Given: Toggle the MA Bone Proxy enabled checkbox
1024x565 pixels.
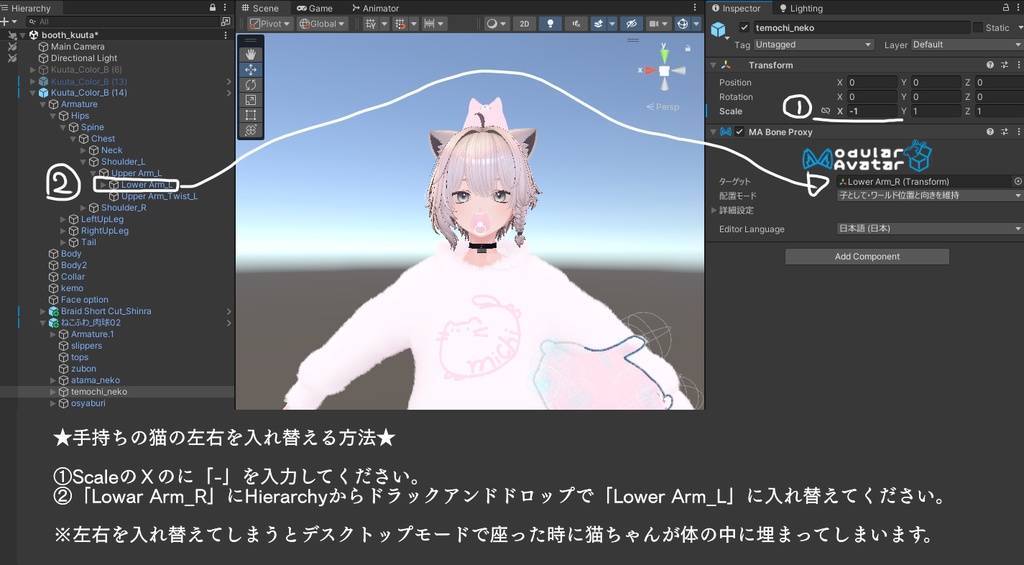Looking at the screenshot, I should 739,131.
